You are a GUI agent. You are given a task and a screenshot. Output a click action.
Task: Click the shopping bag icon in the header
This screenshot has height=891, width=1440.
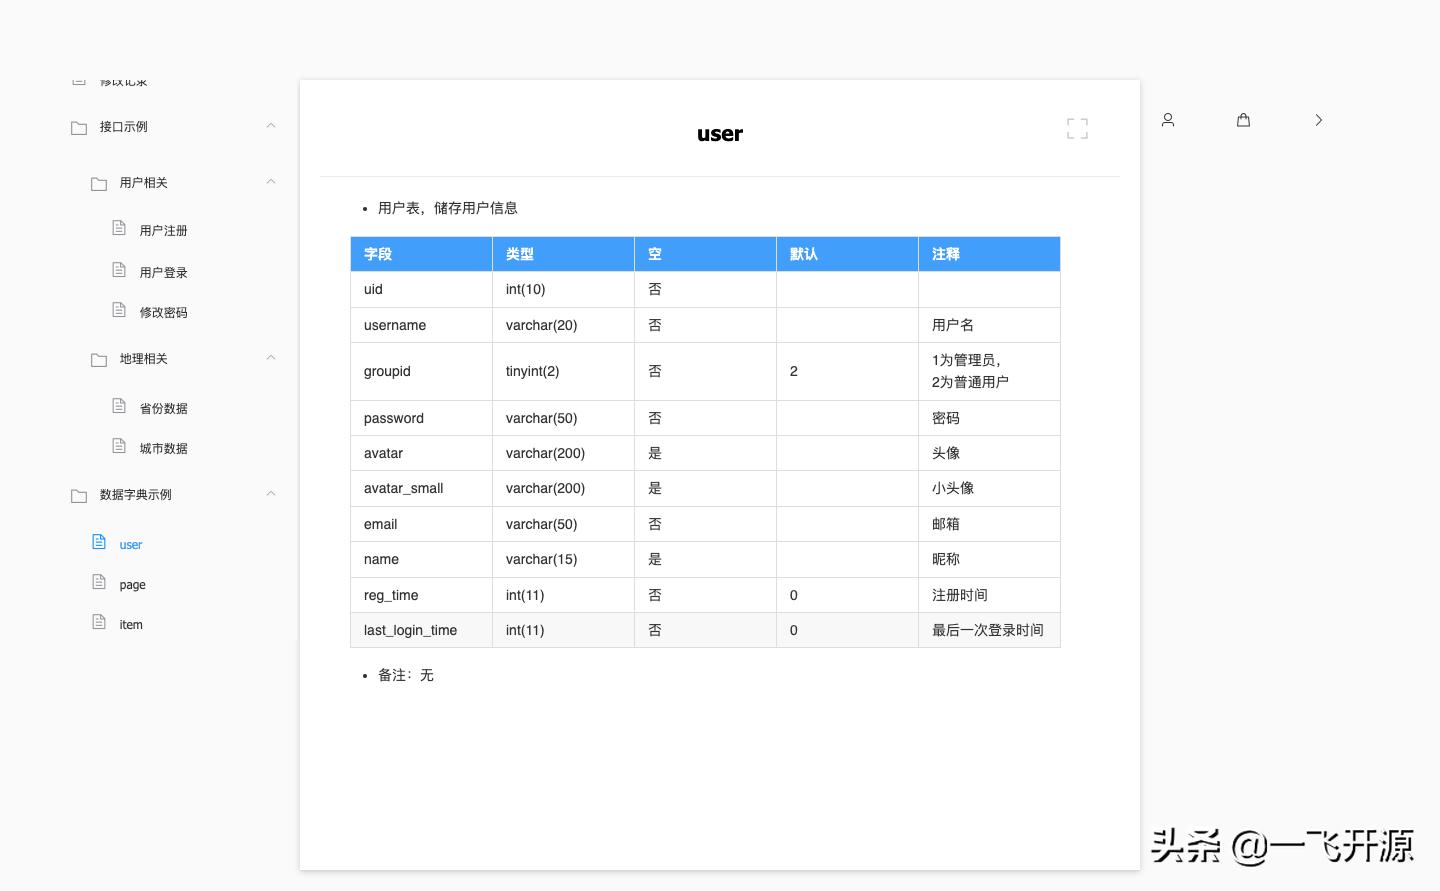coord(1243,120)
